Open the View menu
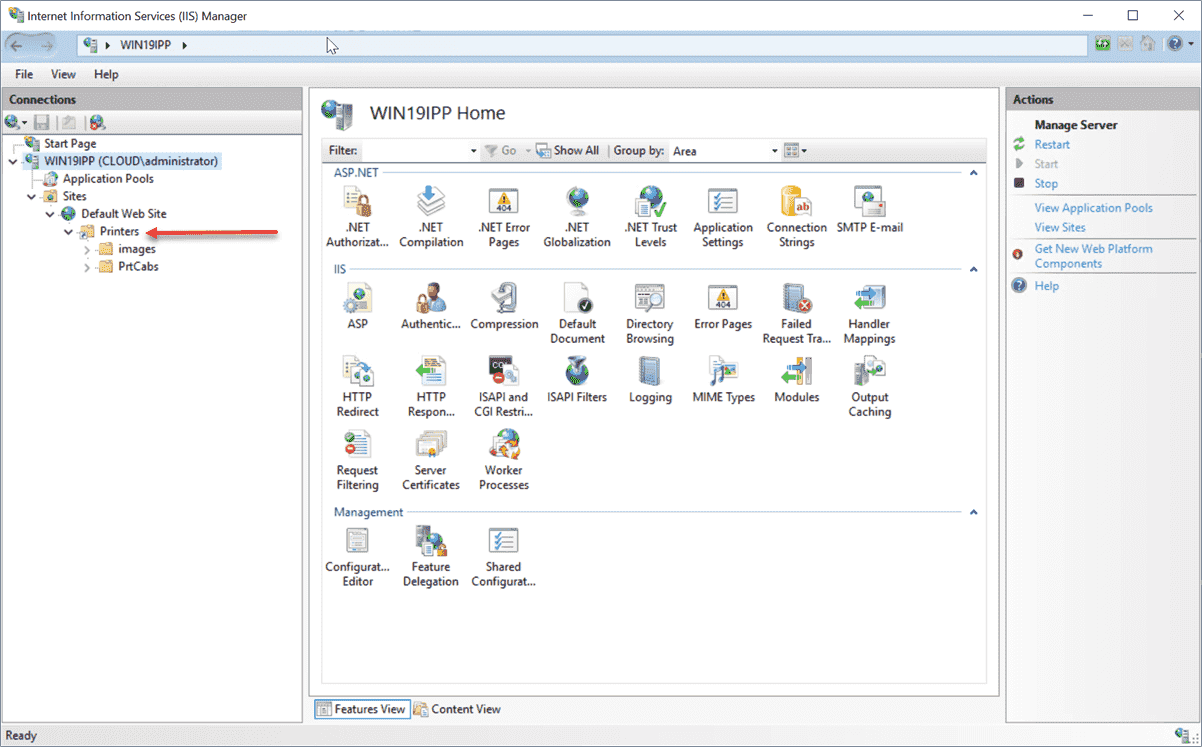Viewport: 1202px width, 747px height. pyautogui.click(x=63, y=74)
